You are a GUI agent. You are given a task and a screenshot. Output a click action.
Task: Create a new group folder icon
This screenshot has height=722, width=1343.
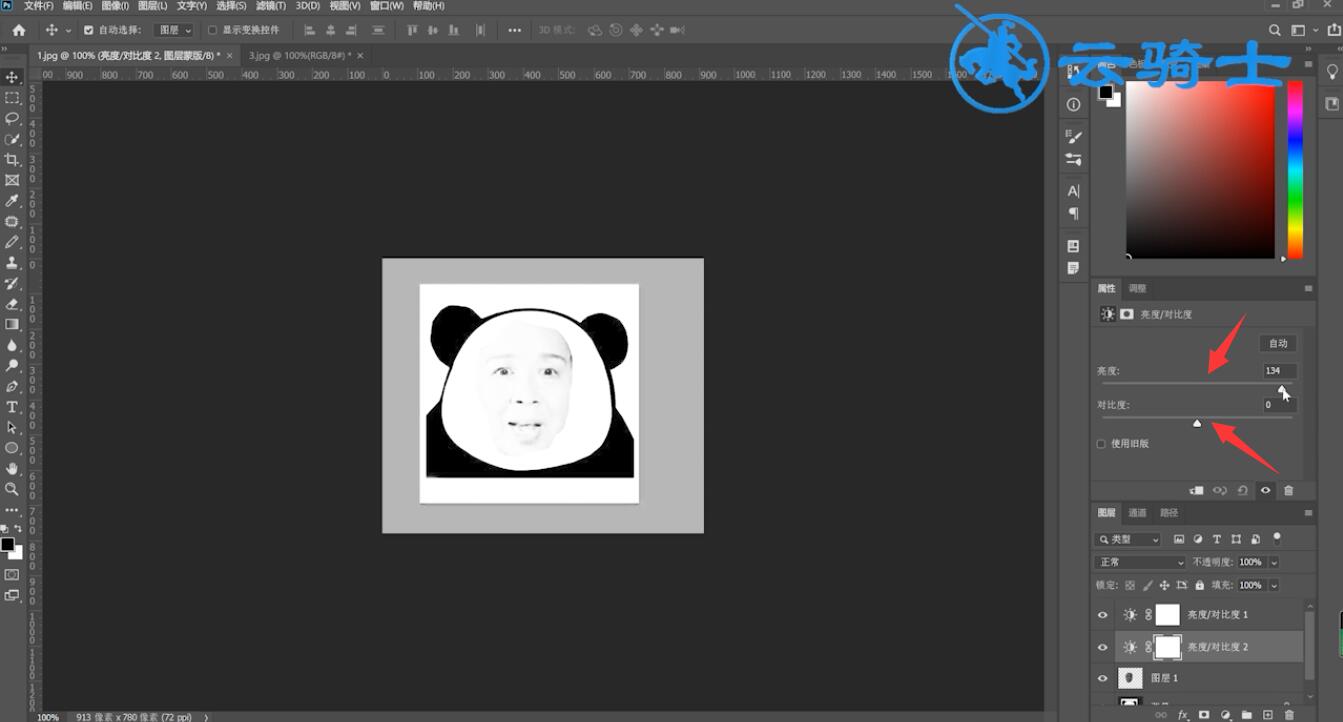[x=1247, y=715]
